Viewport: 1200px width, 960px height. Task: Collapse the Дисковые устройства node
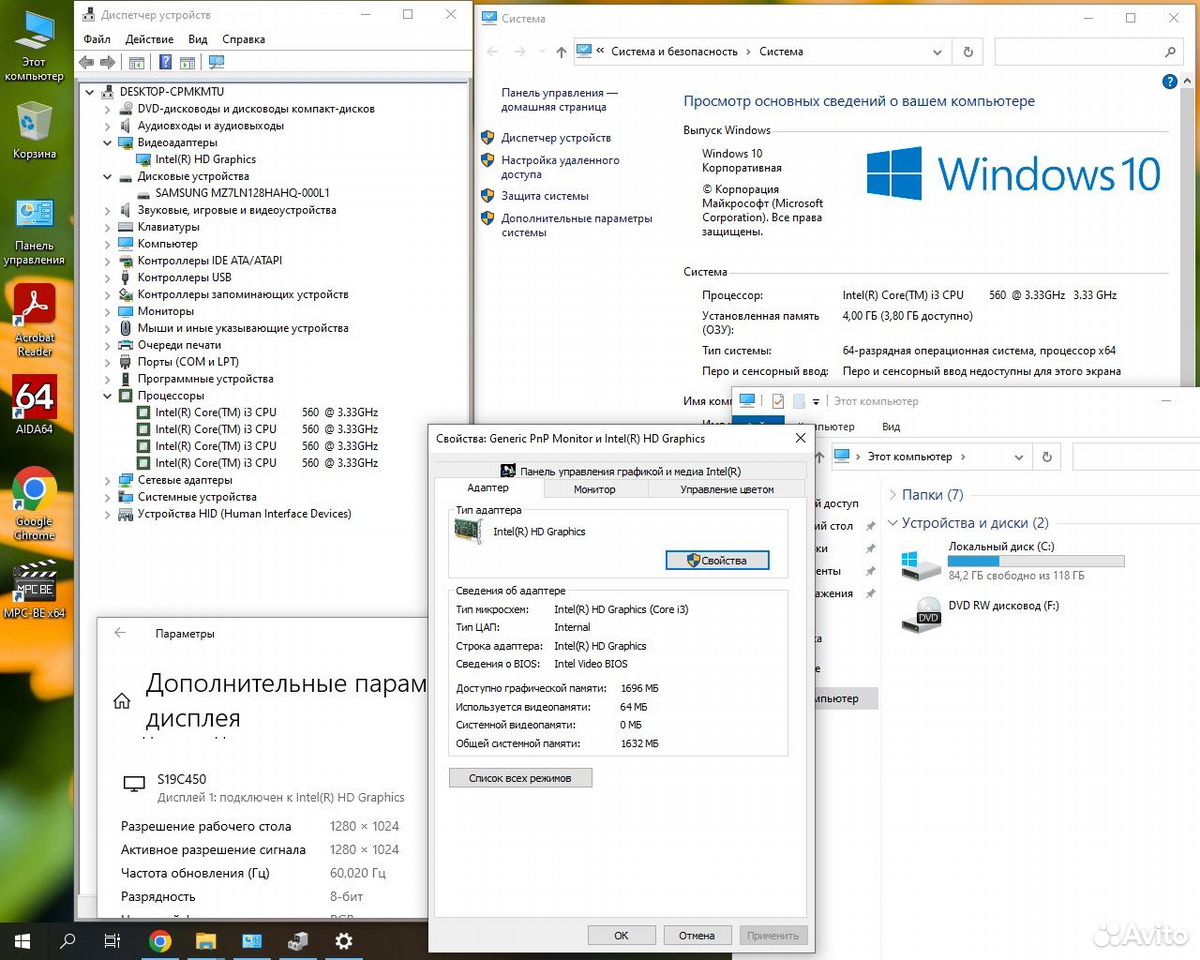(107, 176)
